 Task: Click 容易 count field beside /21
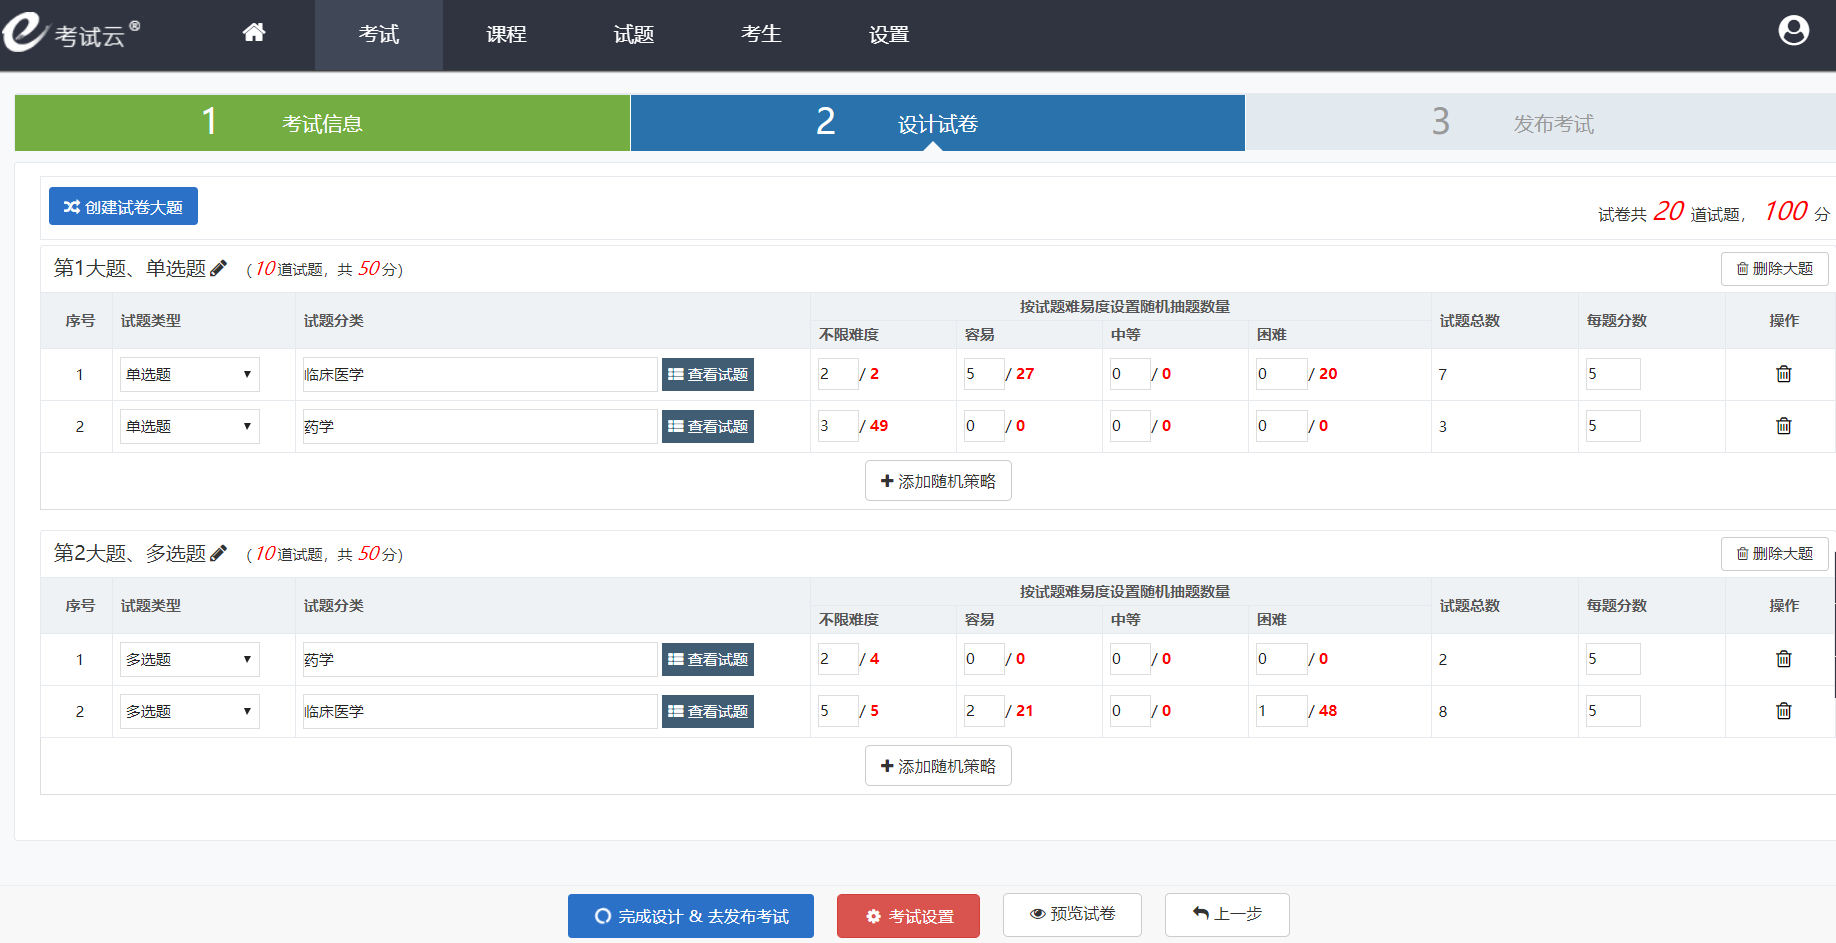click(x=984, y=711)
